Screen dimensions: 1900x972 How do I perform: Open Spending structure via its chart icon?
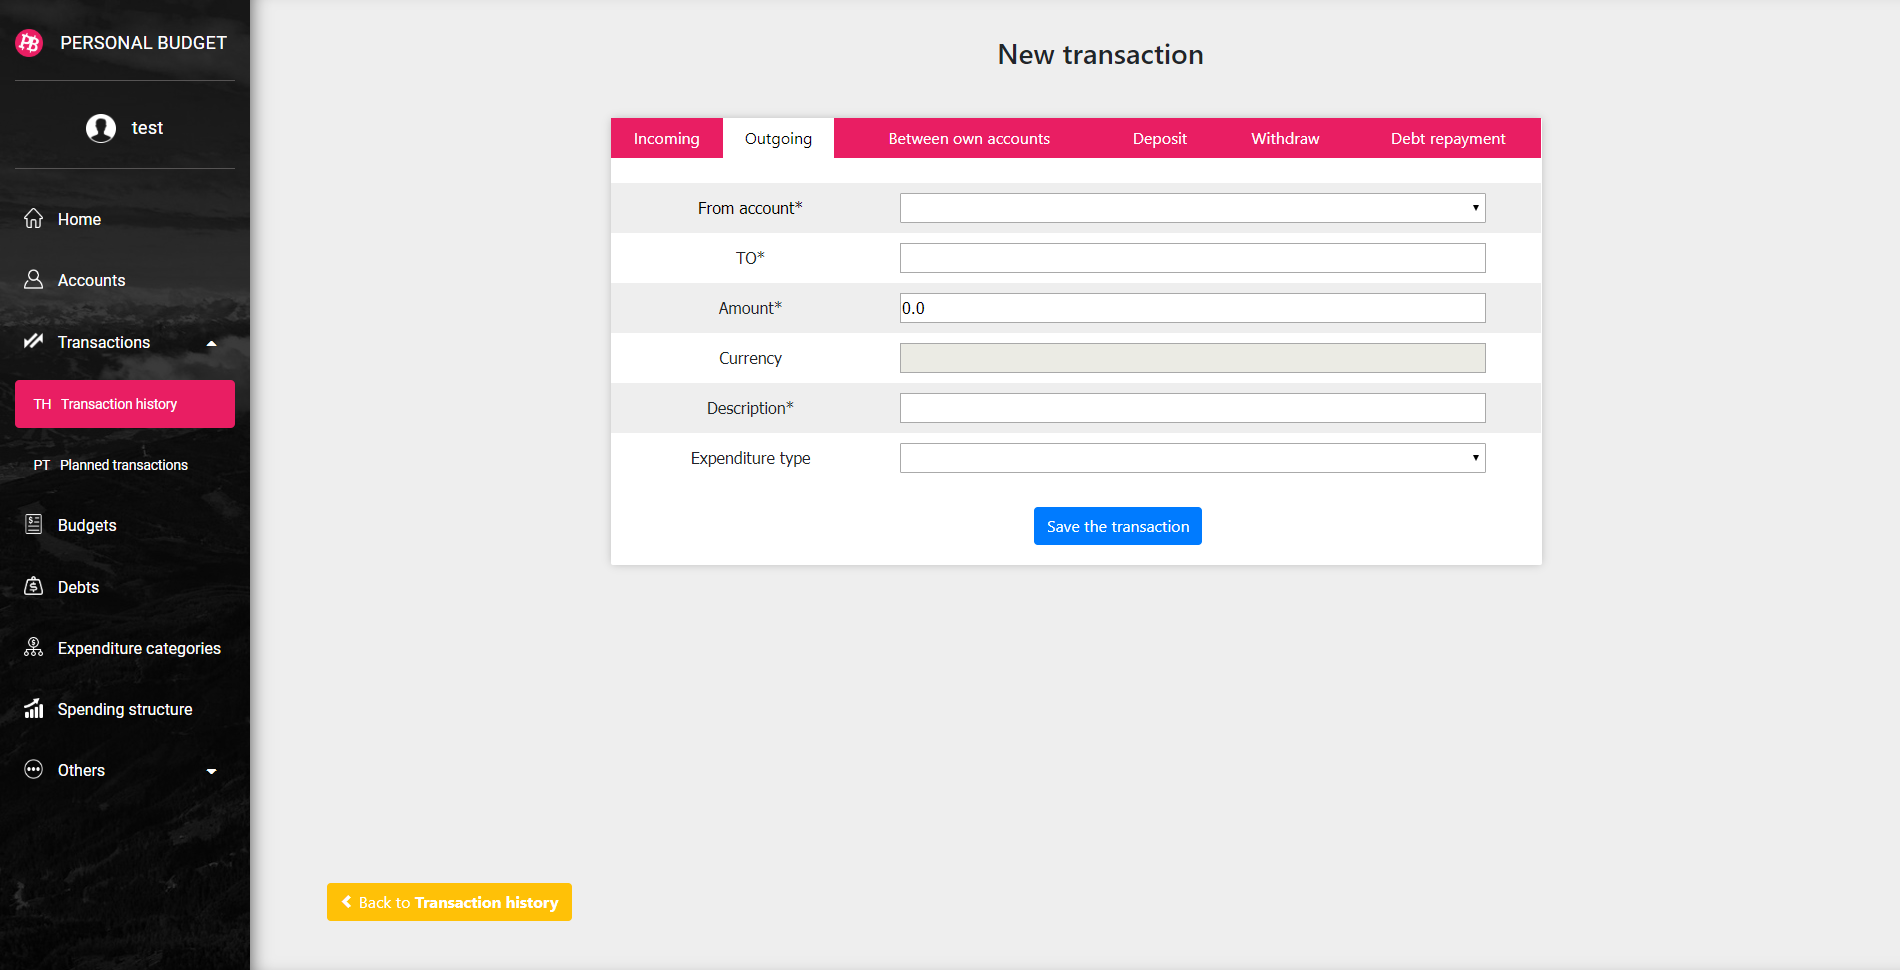coord(32,709)
